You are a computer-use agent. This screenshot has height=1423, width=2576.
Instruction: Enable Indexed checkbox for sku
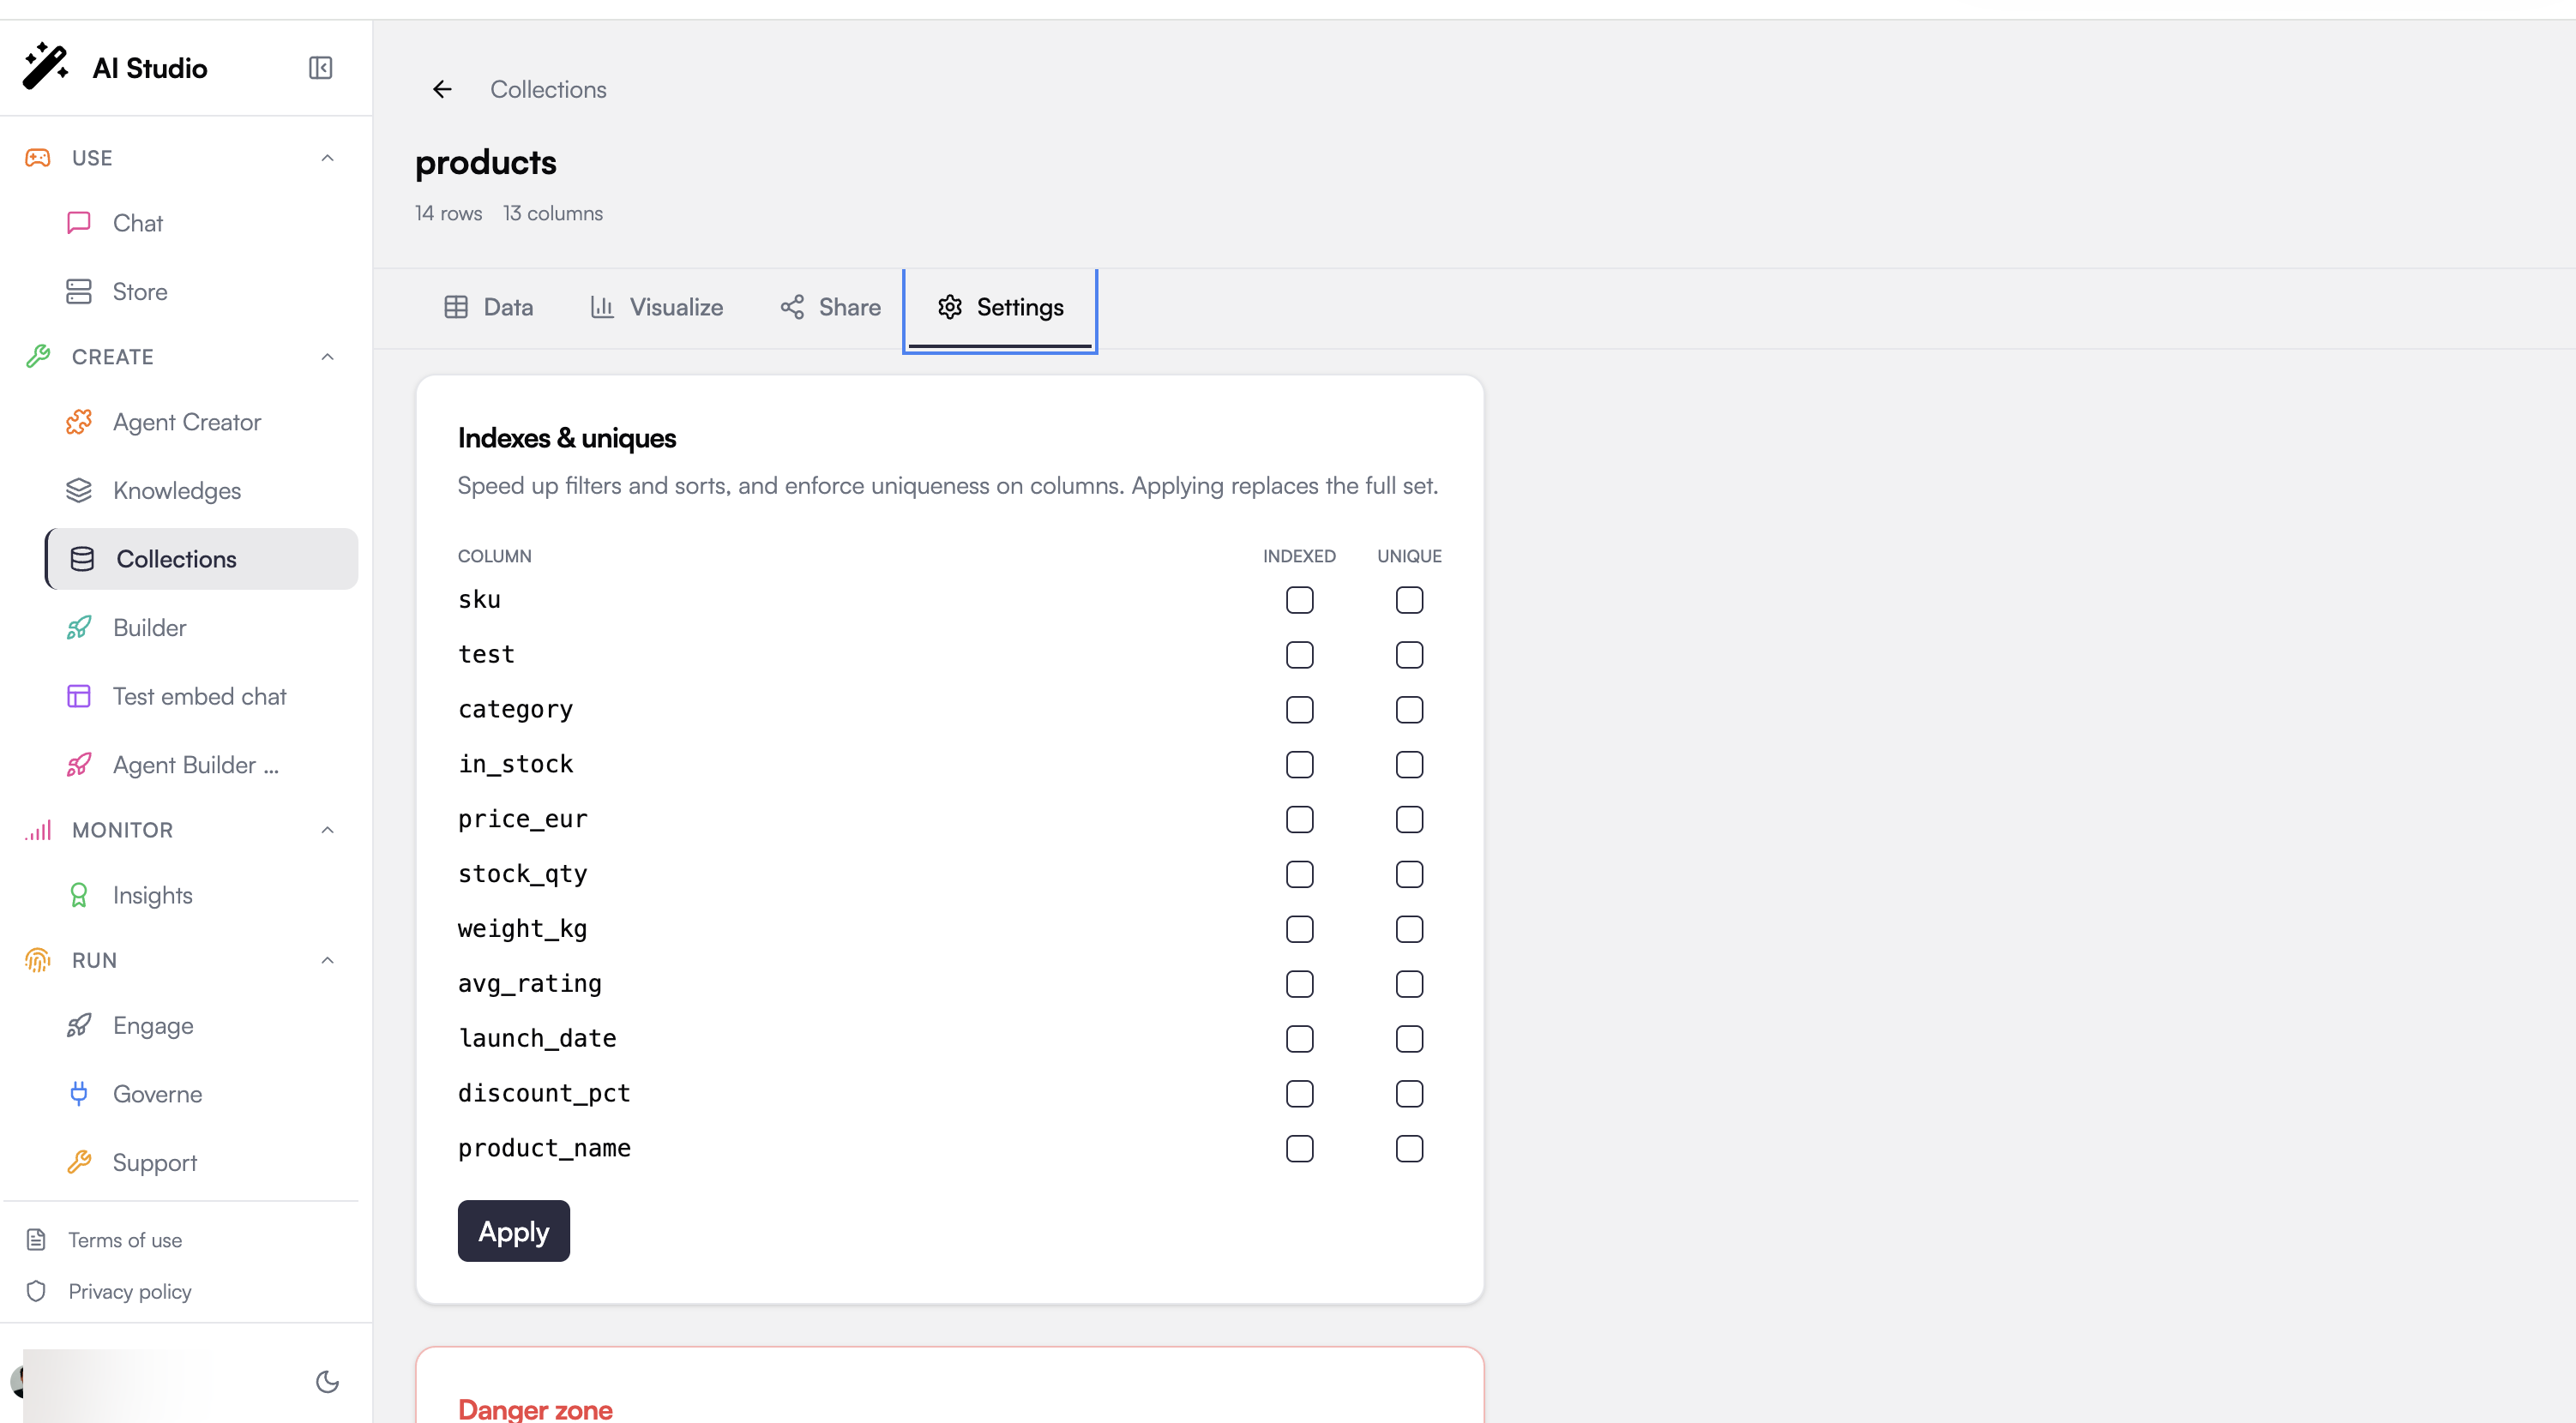pyautogui.click(x=1299, y=600)
